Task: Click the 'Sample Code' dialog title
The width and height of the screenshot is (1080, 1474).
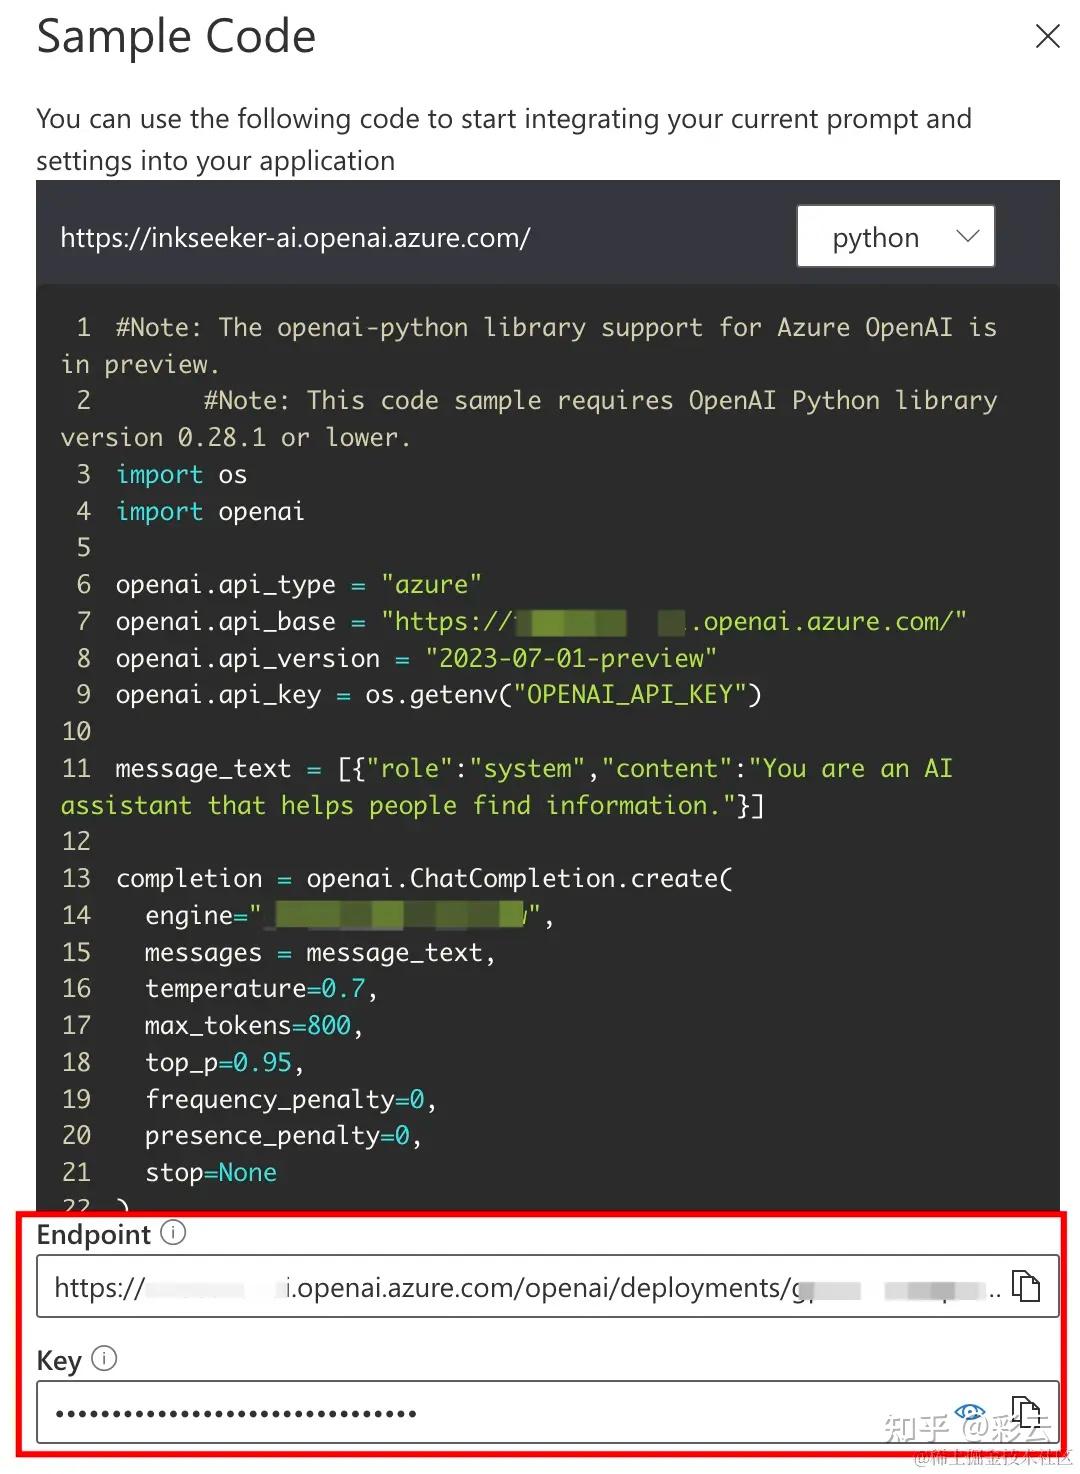Action: (176, 37)
